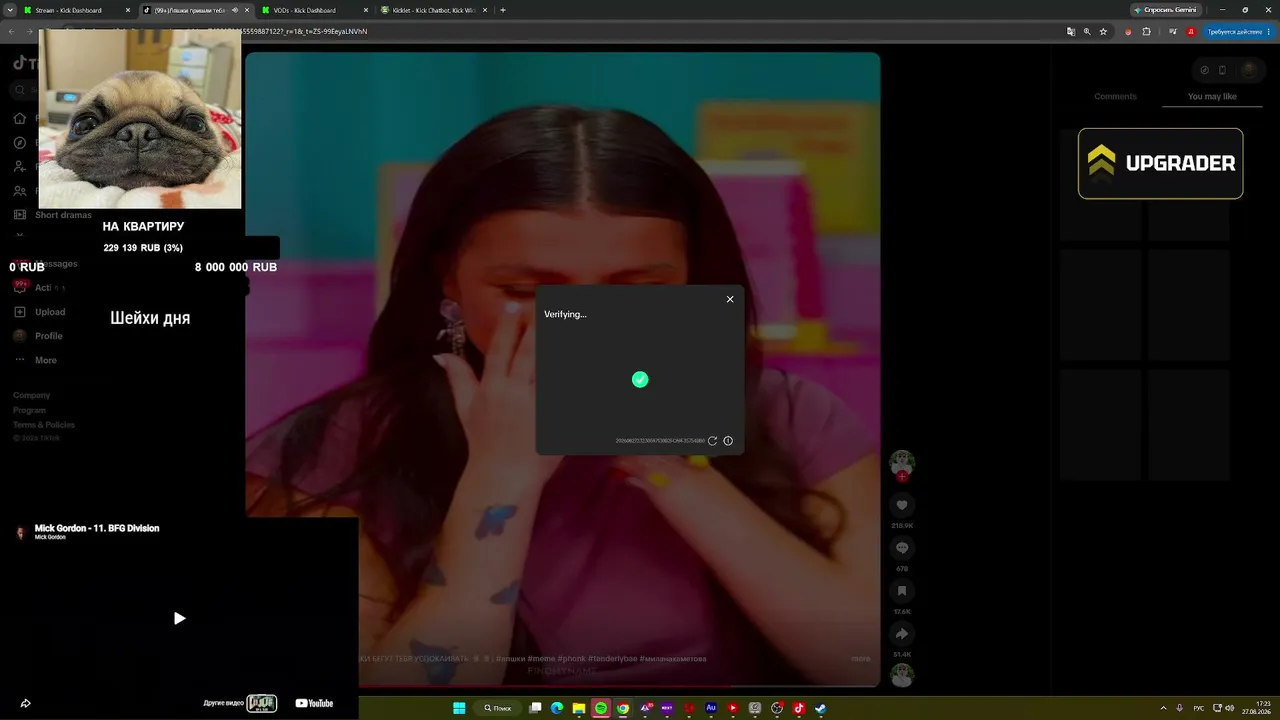1280x720 pixels.
Task: Open Microsoft Edge from the taskbar
Action: [x=557, y=708]
